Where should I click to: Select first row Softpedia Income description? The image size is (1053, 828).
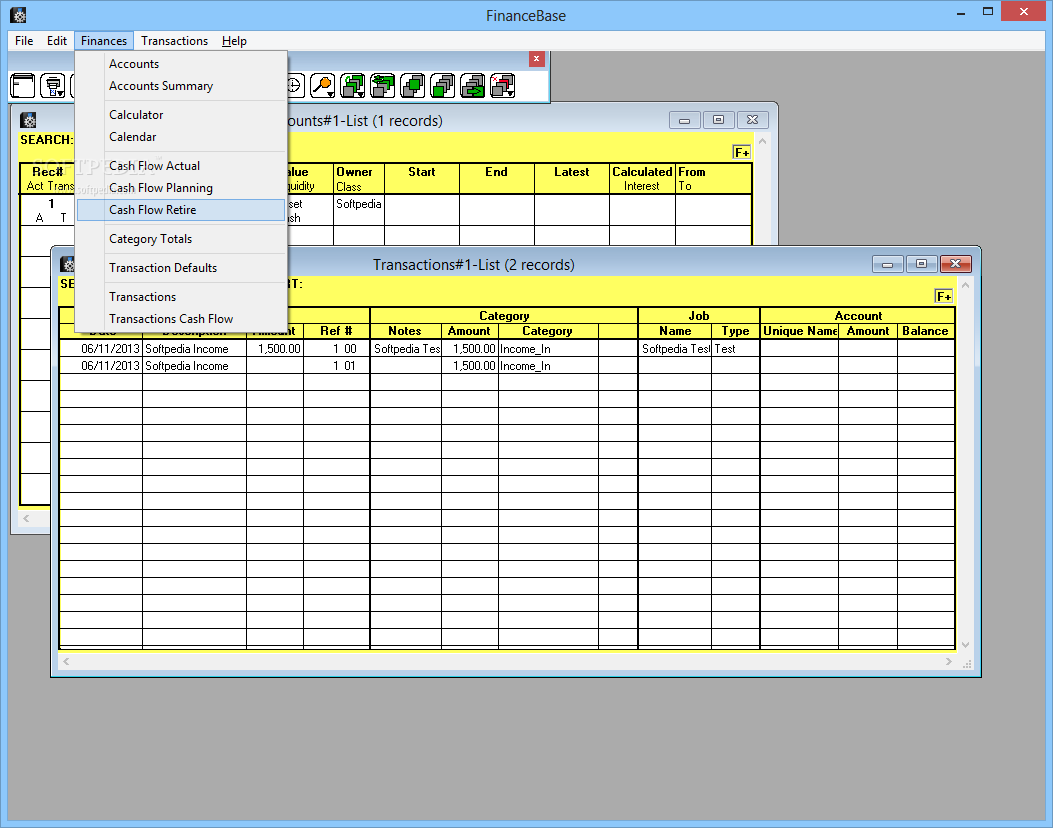click(x=194, y=349)
